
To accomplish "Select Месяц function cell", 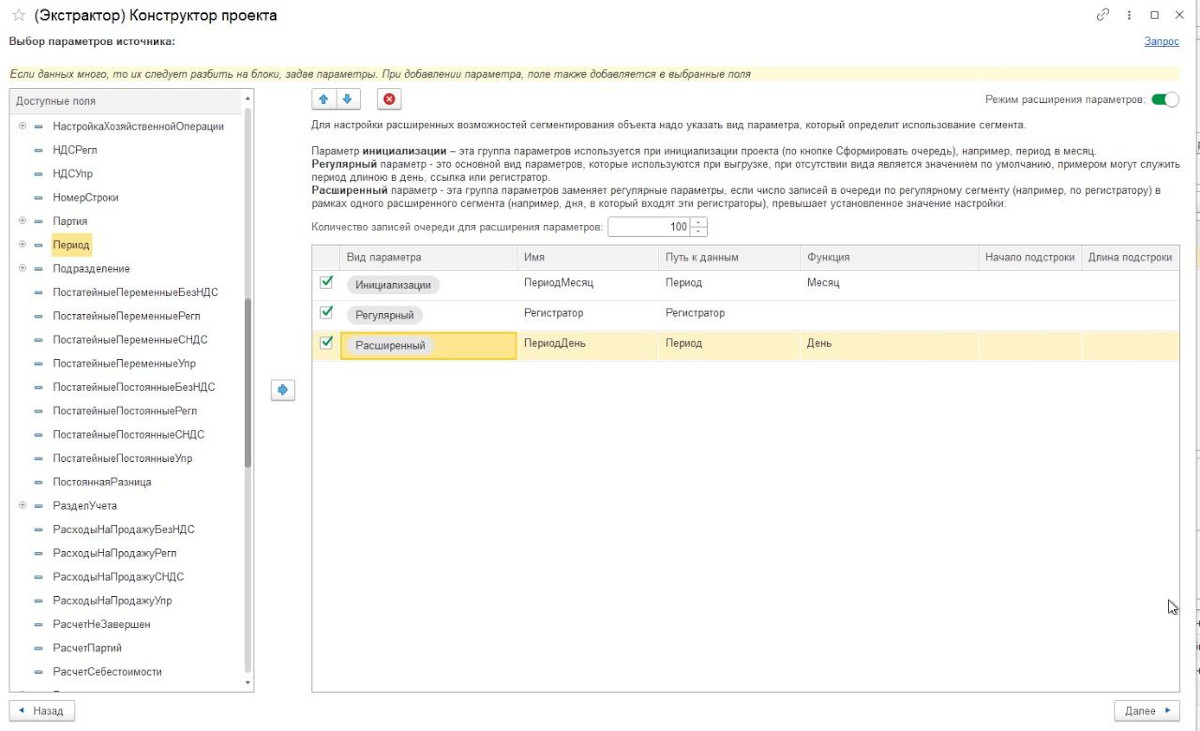I will (x=890, y=283).
